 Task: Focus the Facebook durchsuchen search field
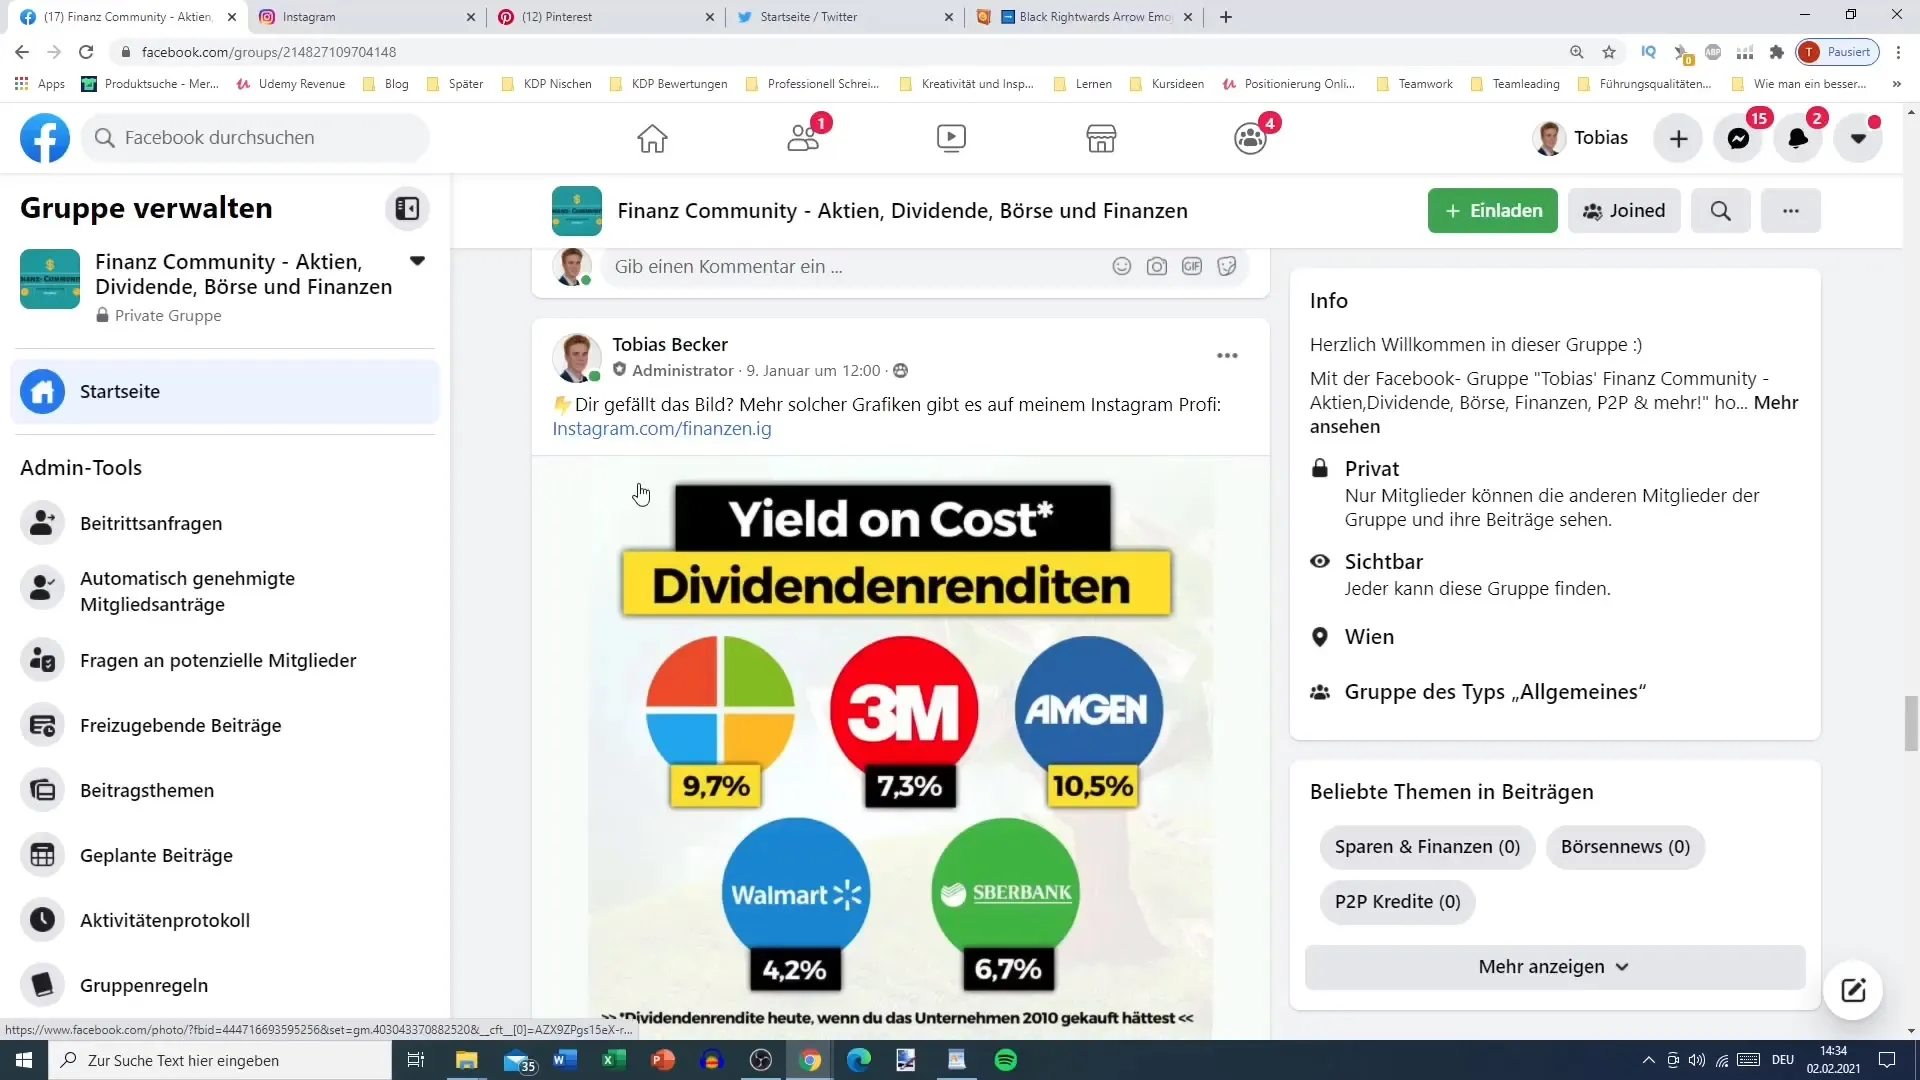[255, 138]
